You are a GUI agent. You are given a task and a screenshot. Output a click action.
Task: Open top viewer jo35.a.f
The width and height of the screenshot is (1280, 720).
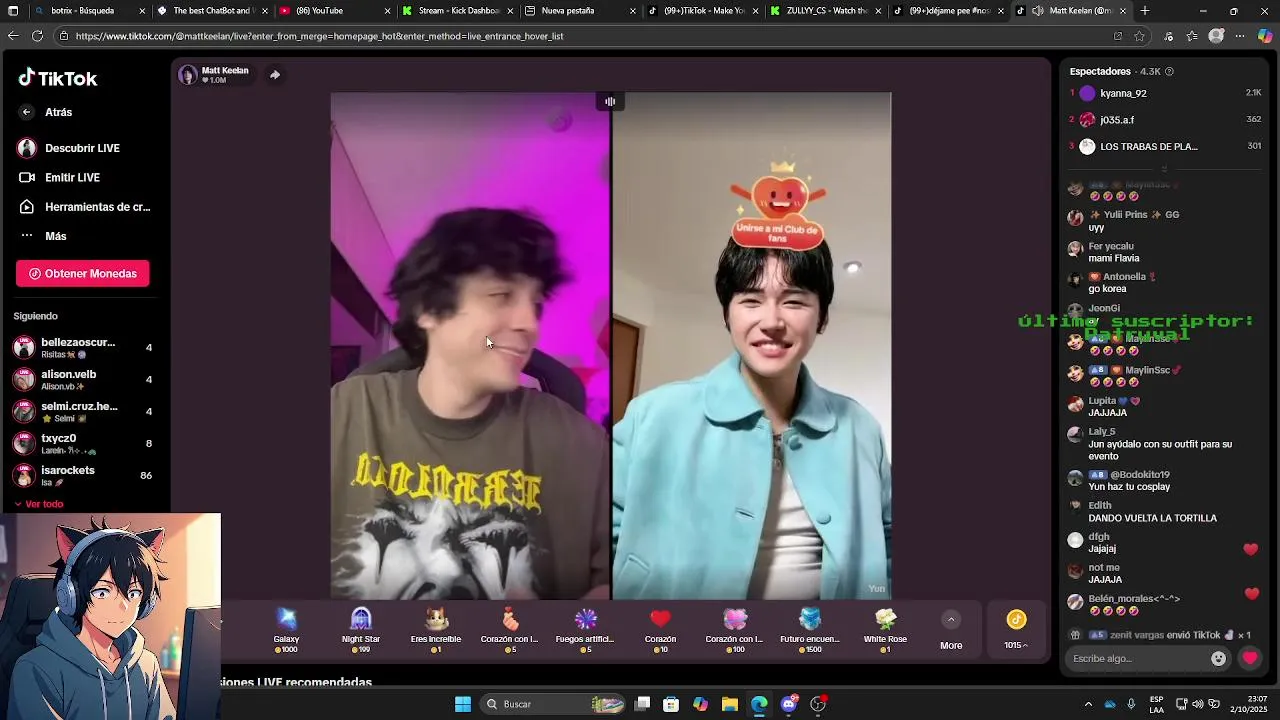coord(1165,120)
